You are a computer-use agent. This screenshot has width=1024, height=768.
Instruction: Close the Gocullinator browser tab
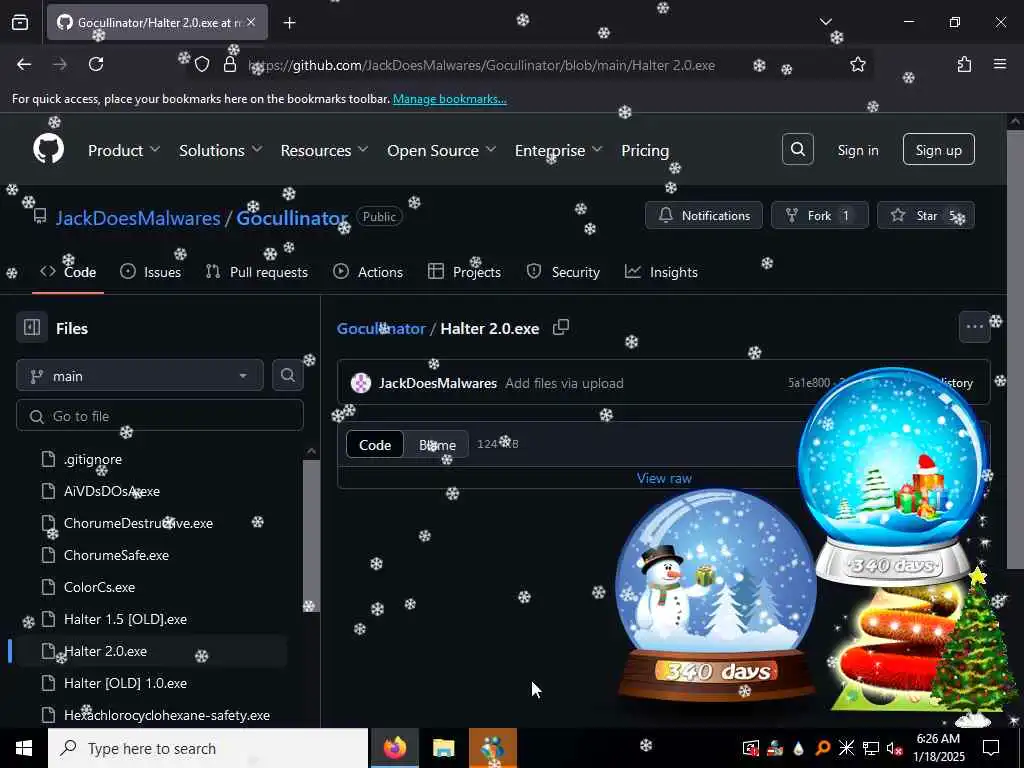(x=251, y=23)
